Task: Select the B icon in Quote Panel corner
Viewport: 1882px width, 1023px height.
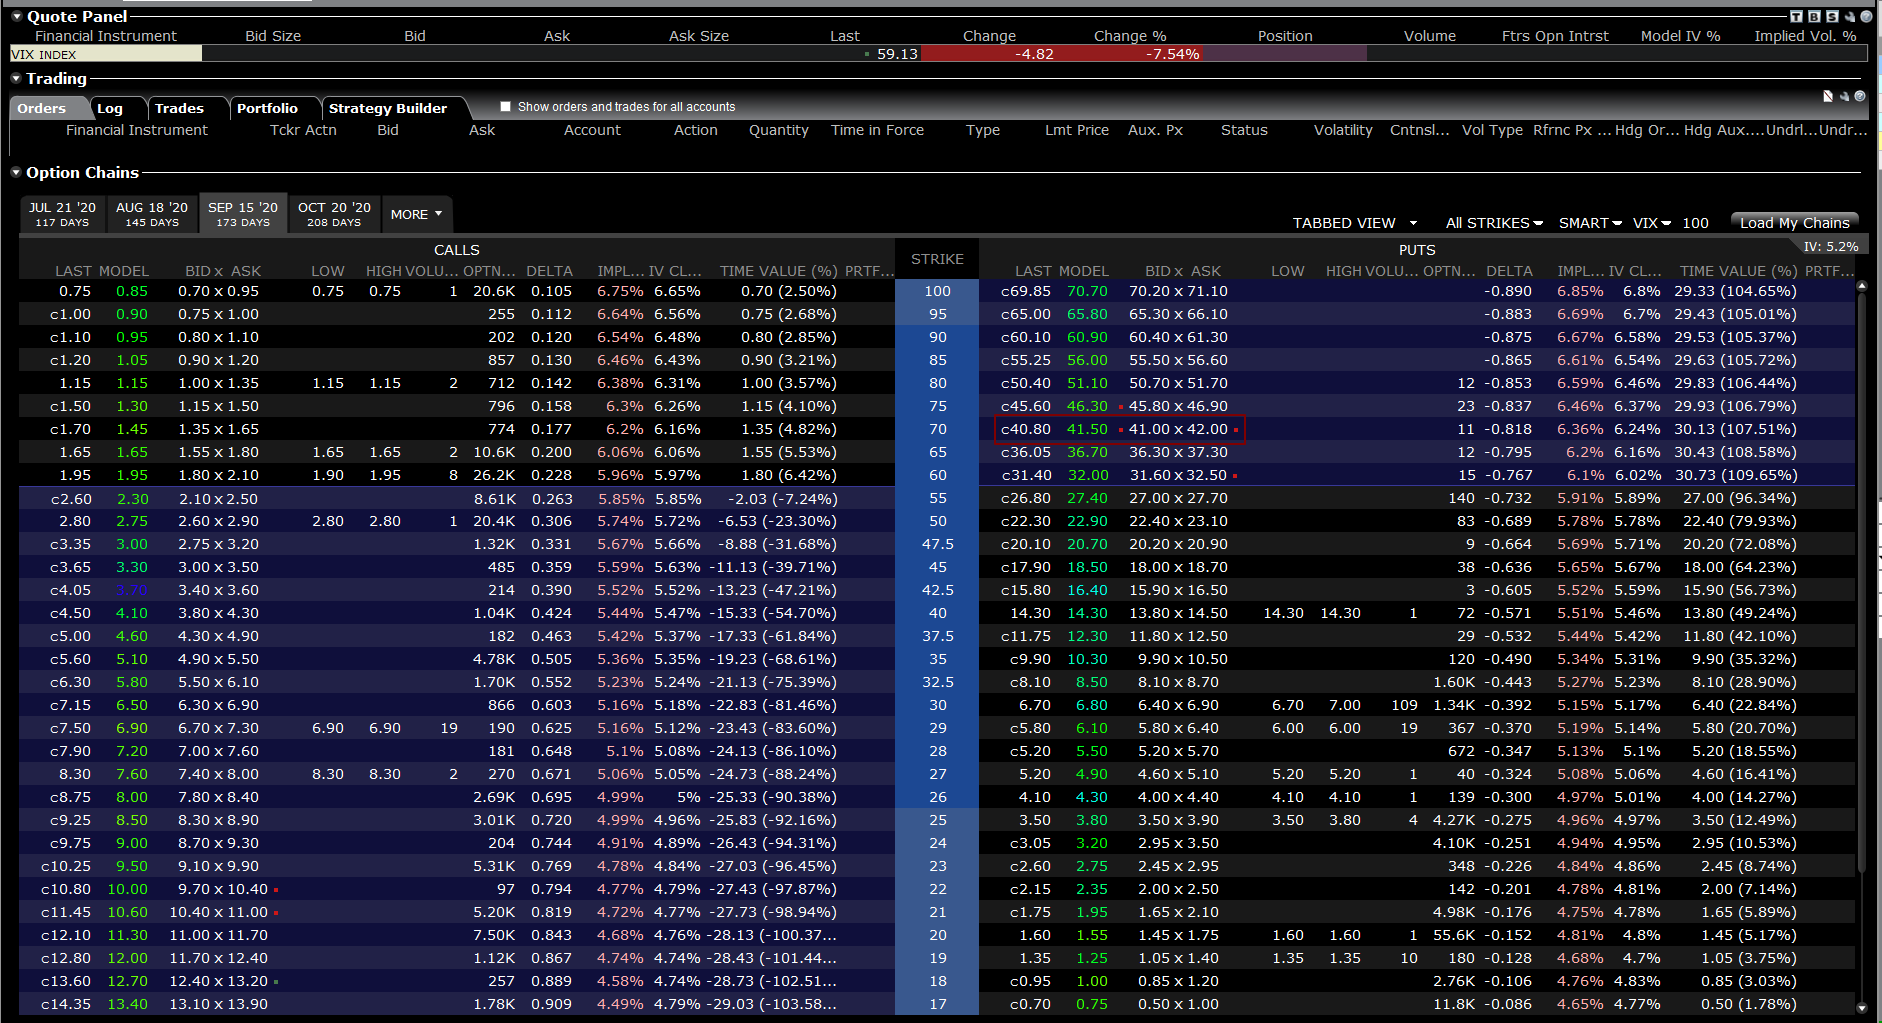Action: click(x=1813, y=16)
